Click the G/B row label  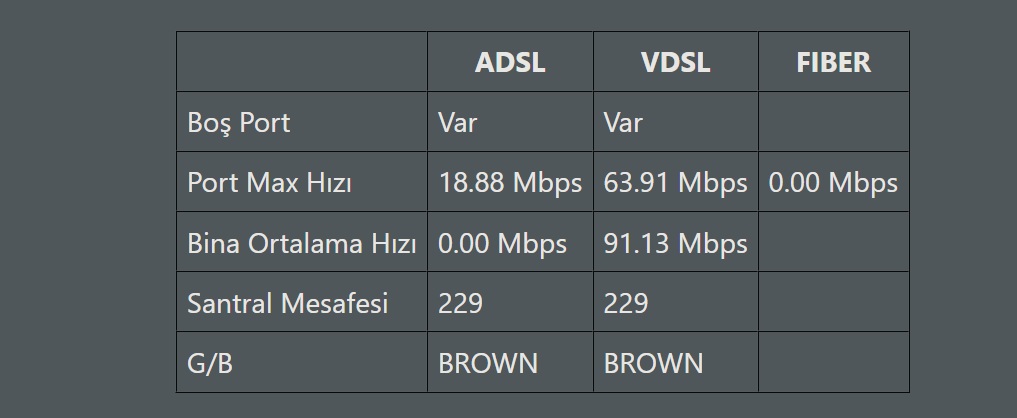click(210, 363)
